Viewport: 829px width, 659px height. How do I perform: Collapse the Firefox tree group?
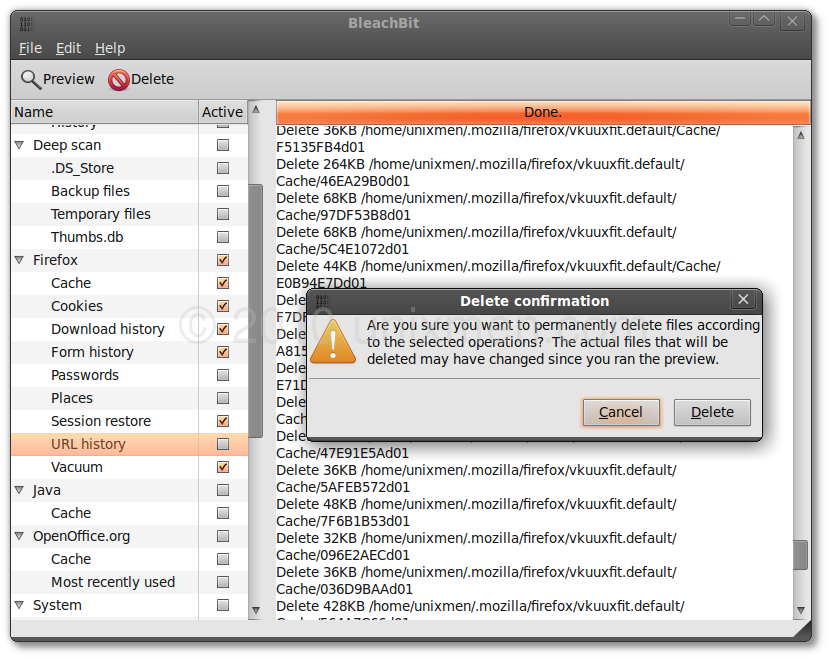coord(20,260)
